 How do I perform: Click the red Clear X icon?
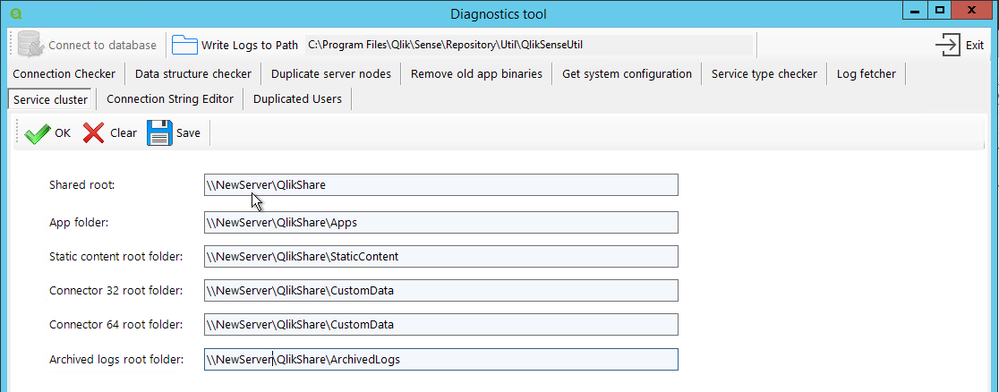point(94,133)
